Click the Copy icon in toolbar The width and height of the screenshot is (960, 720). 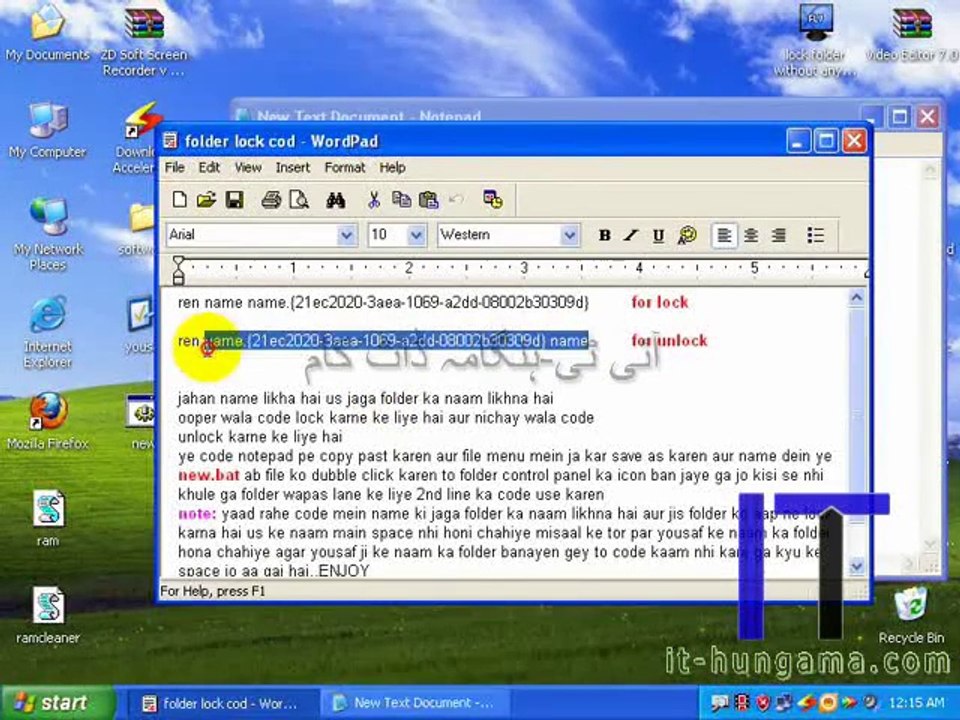pyautogui.click(x=401, y=200)
